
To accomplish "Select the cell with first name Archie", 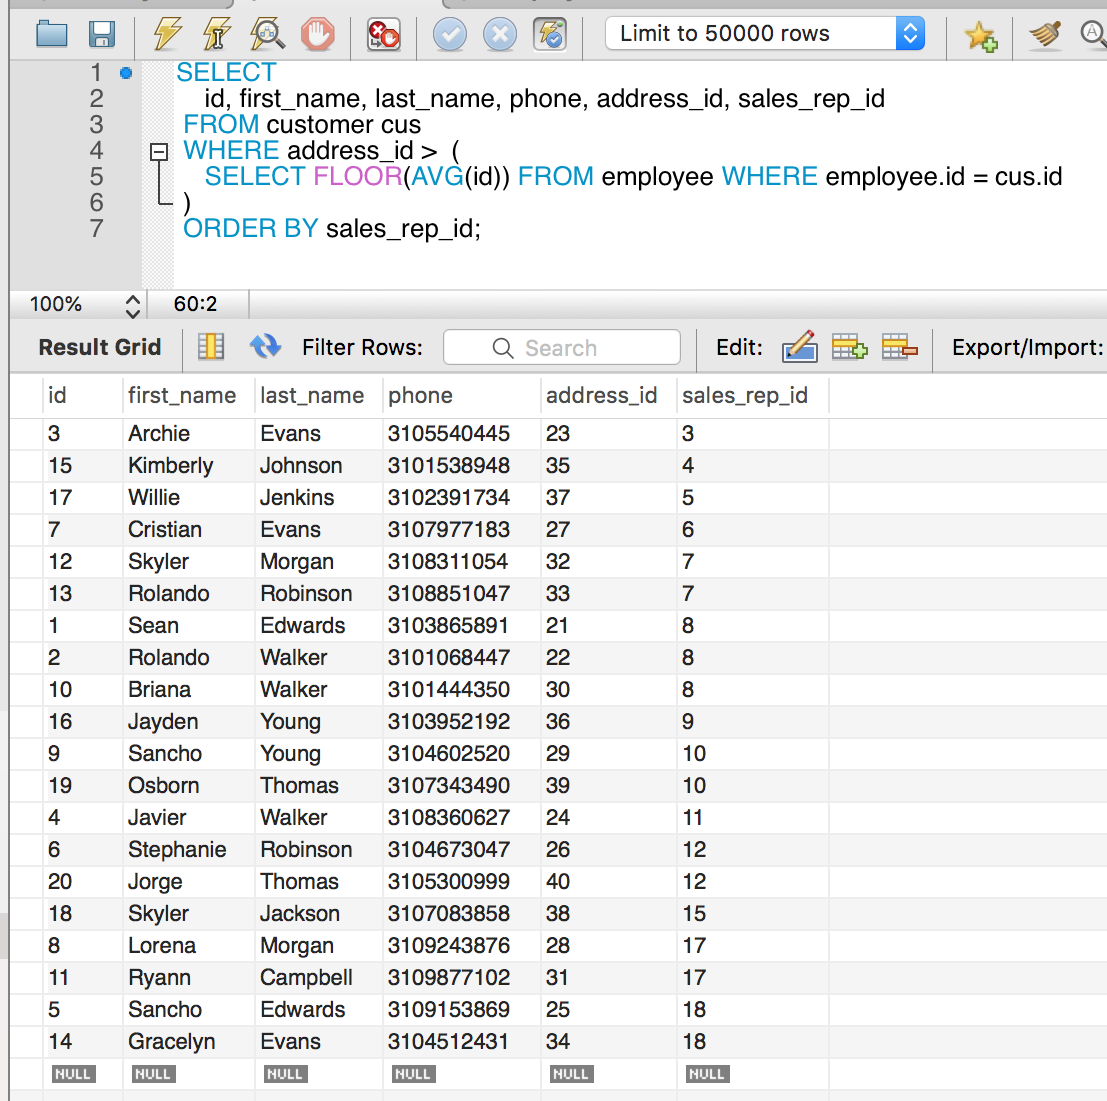I will 189,433.
